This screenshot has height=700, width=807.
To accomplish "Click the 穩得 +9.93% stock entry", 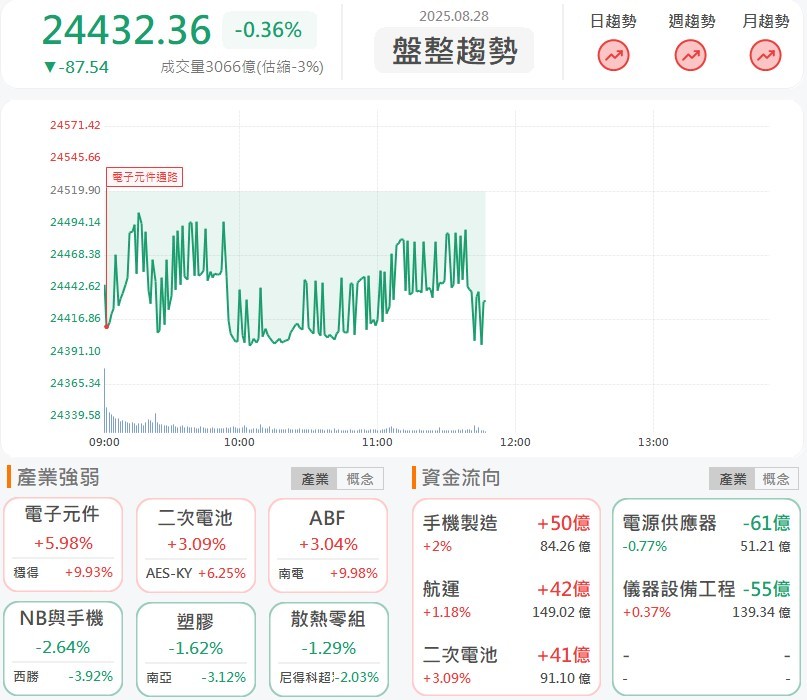I will 63,572.
